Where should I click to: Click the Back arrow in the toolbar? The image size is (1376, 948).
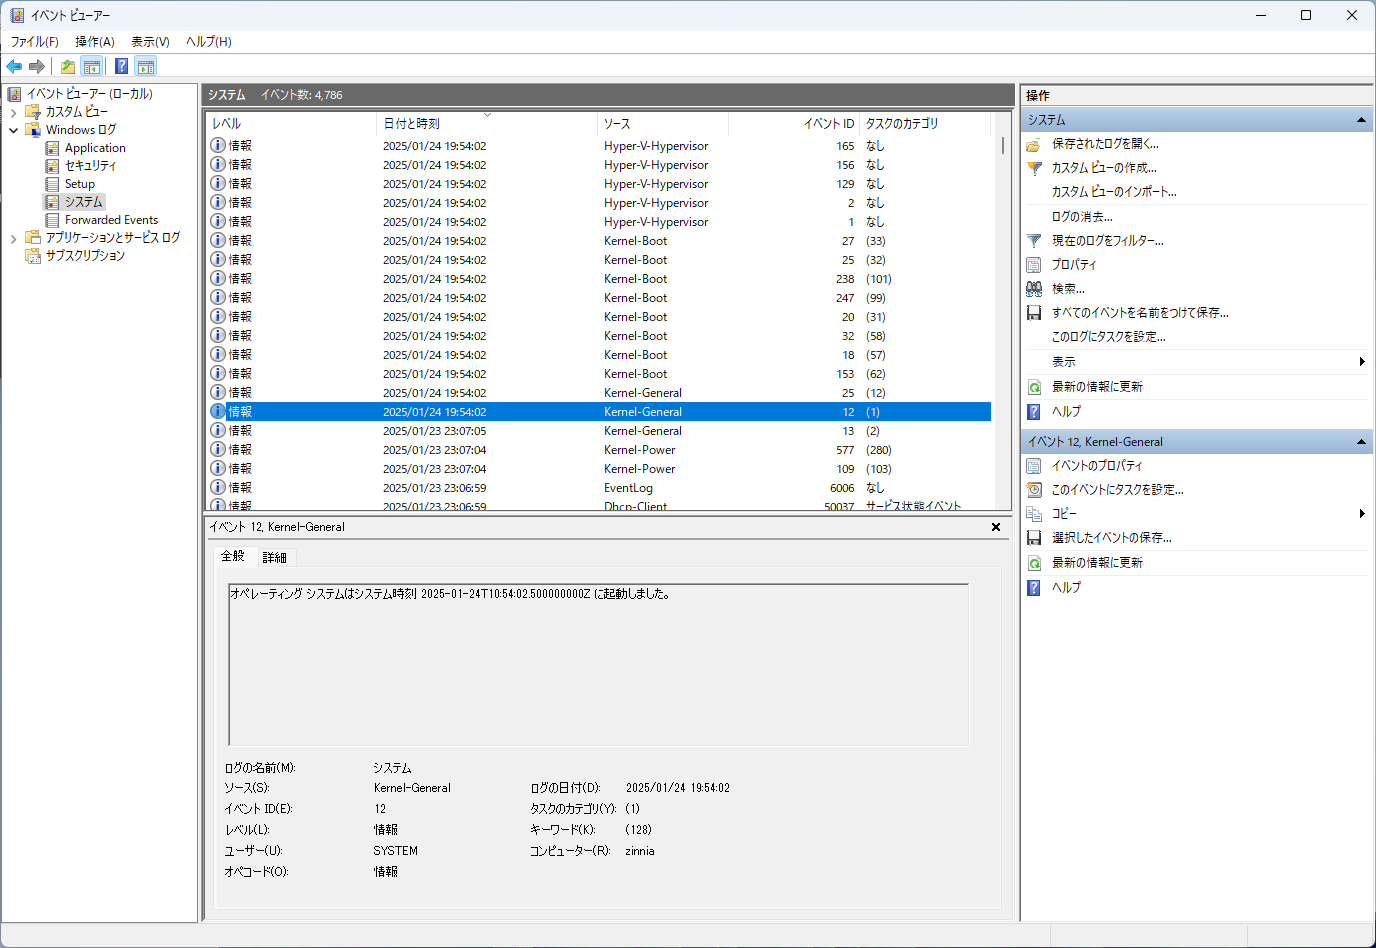14,67
